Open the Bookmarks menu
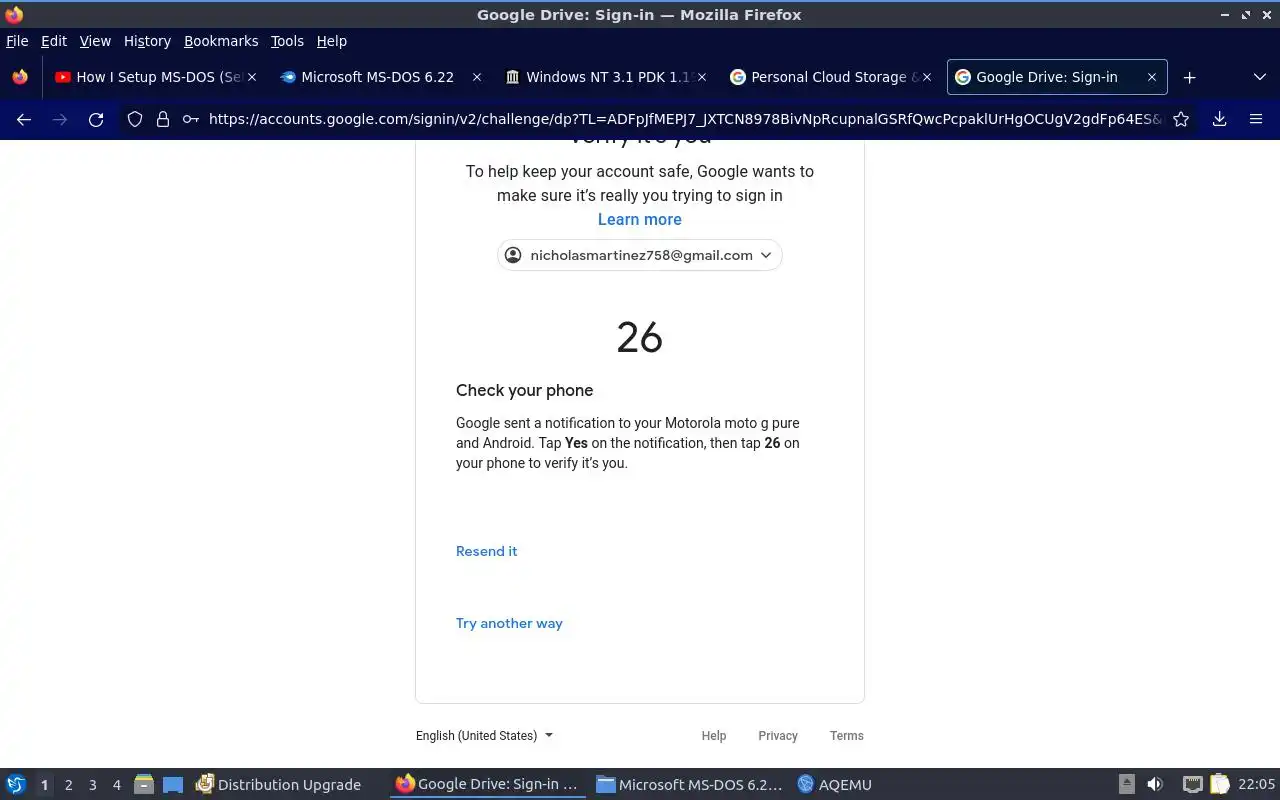The image size is (1280, 800). 221,41
